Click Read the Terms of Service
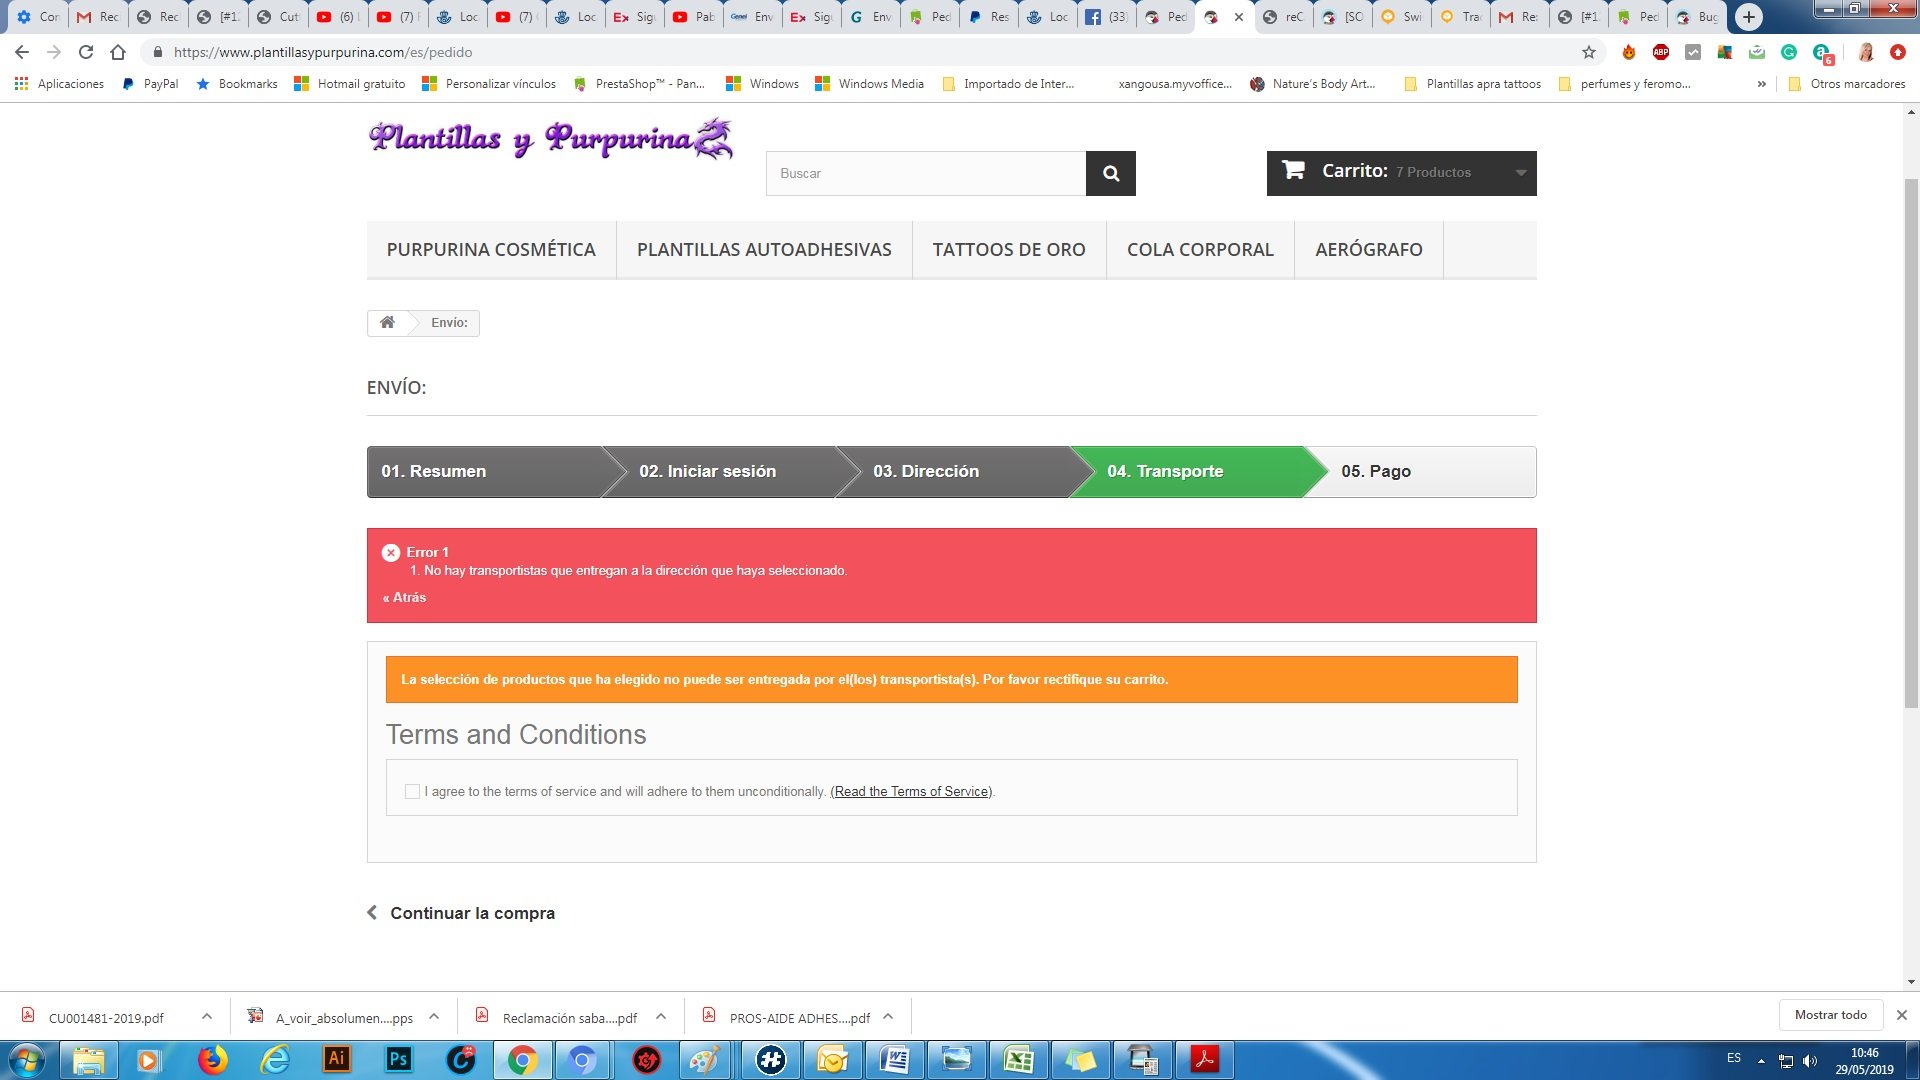This screenshot has height=1080, width=1920. click(911, 791)
